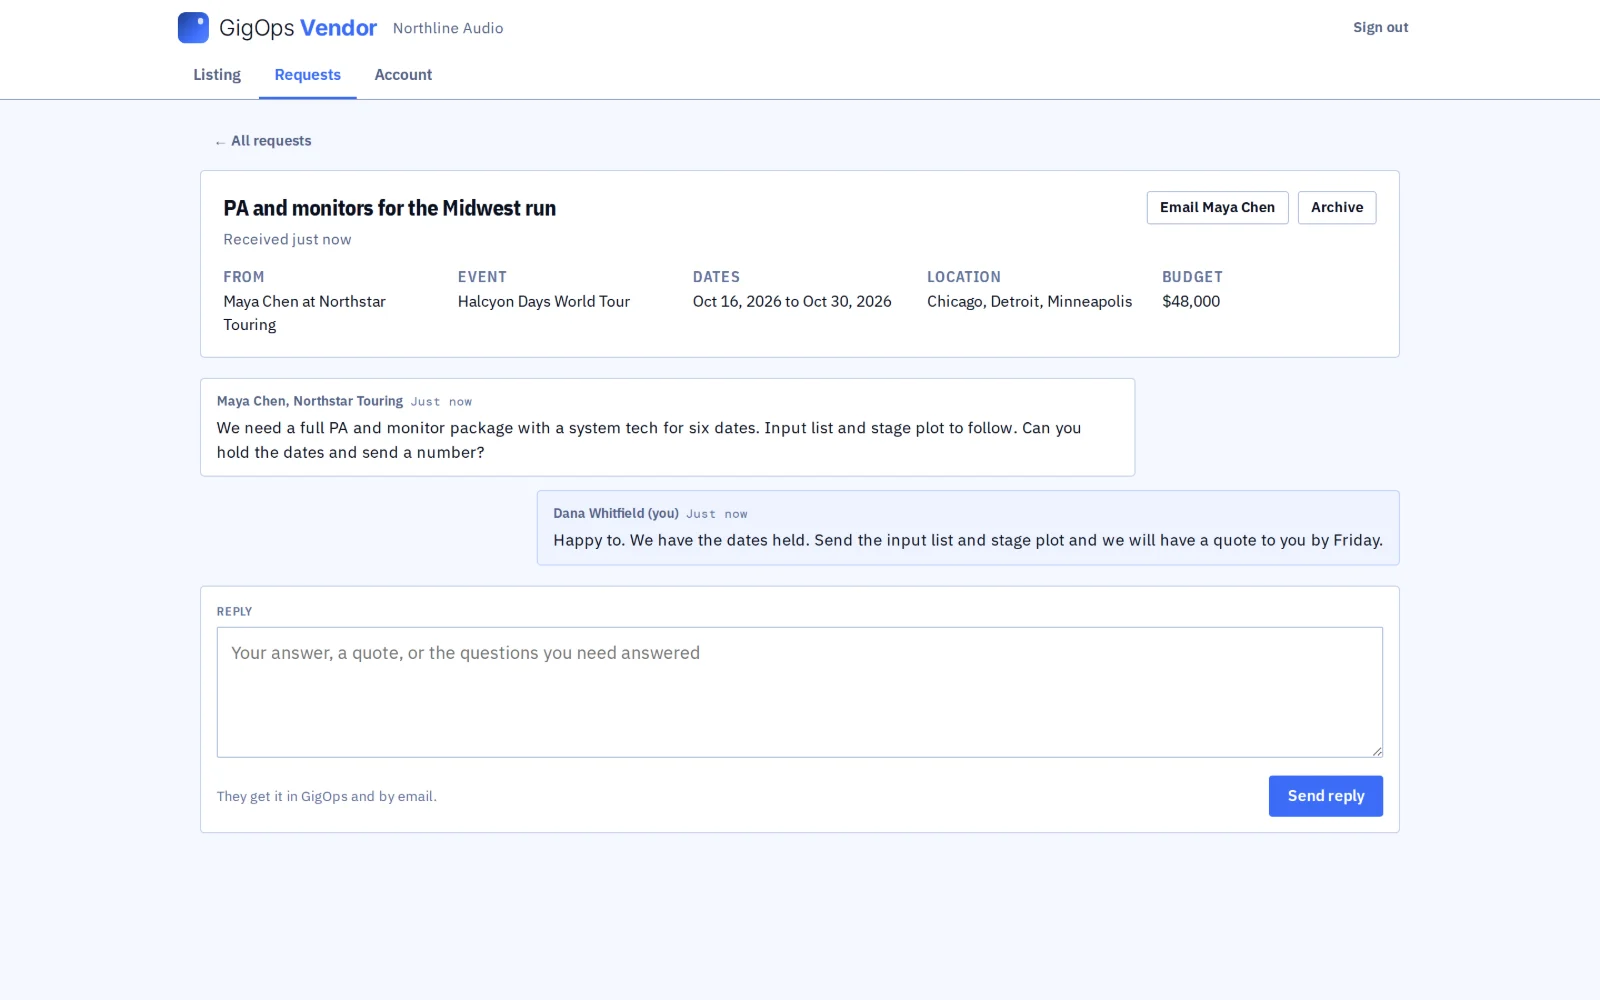
Task: Click the Email Maya Chen button
Action: coord(1217,207)
